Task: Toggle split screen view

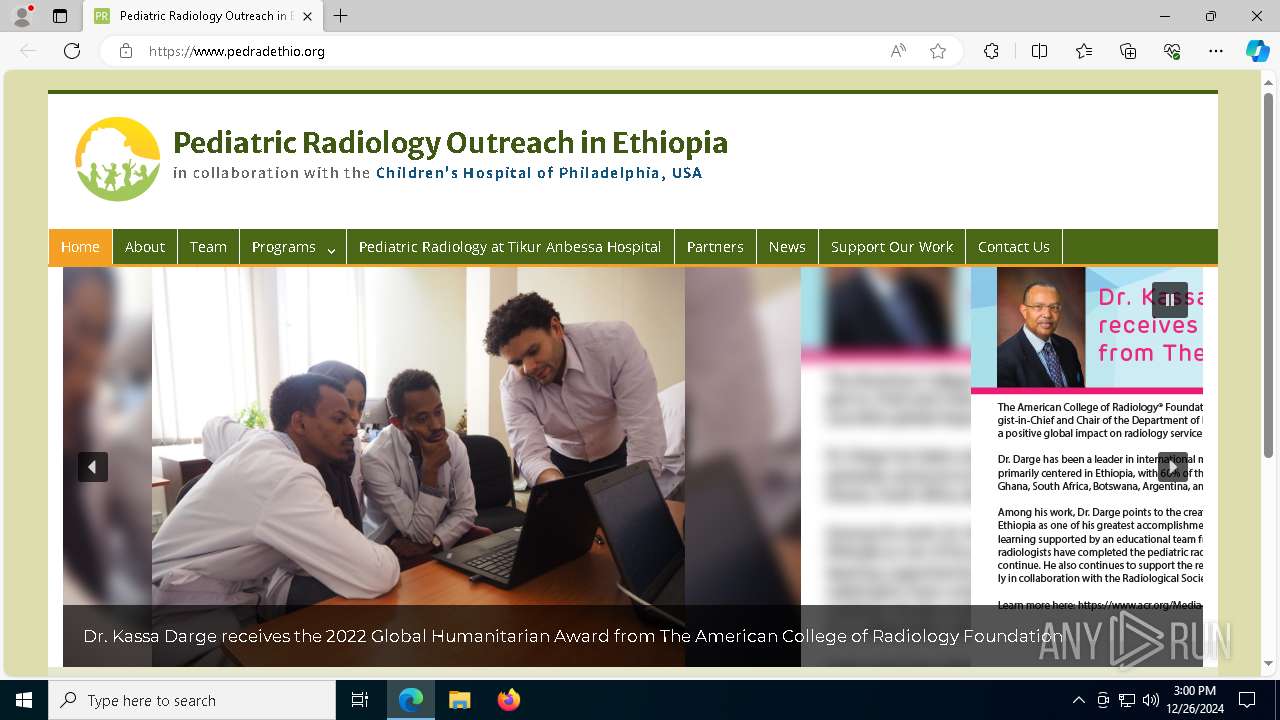Action: pos(1039,51)
